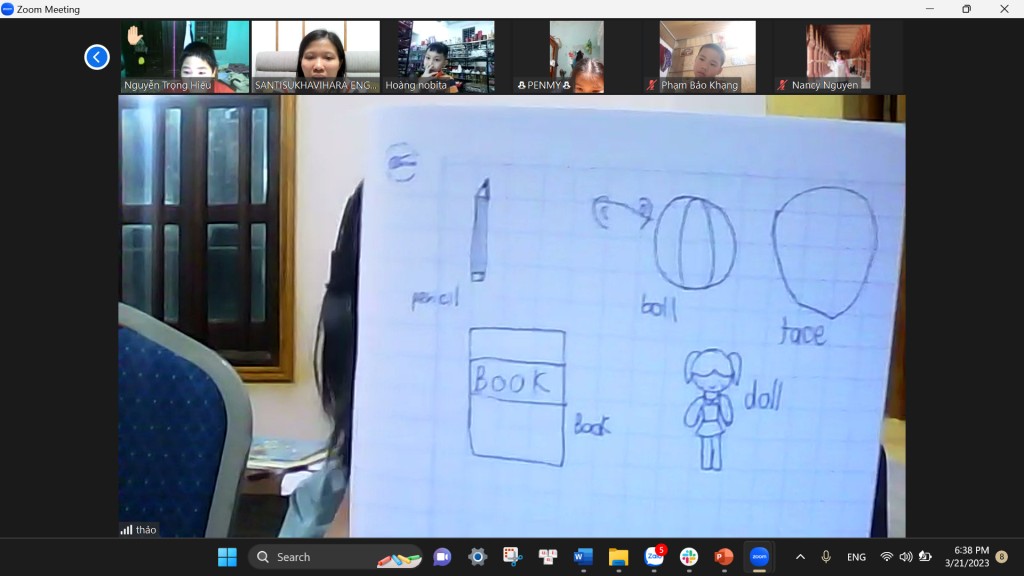Open Wi-Fi network settings in system tray

(x=886, y=557)
